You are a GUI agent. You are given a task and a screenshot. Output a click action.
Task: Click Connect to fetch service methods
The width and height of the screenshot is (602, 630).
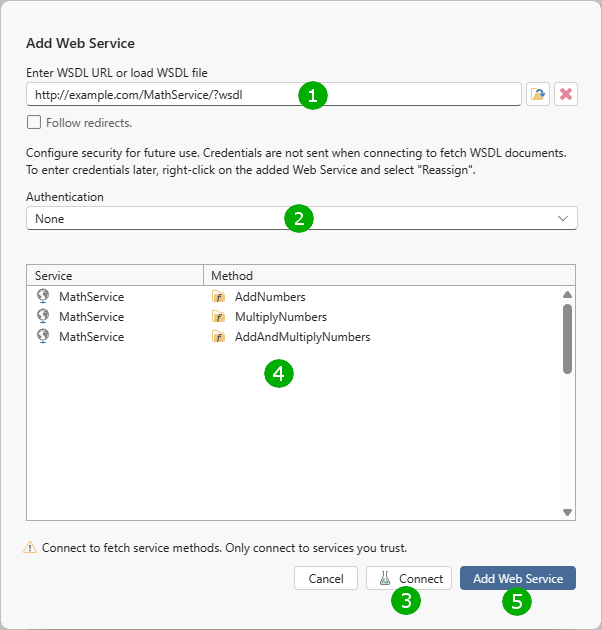click(410, 578)
